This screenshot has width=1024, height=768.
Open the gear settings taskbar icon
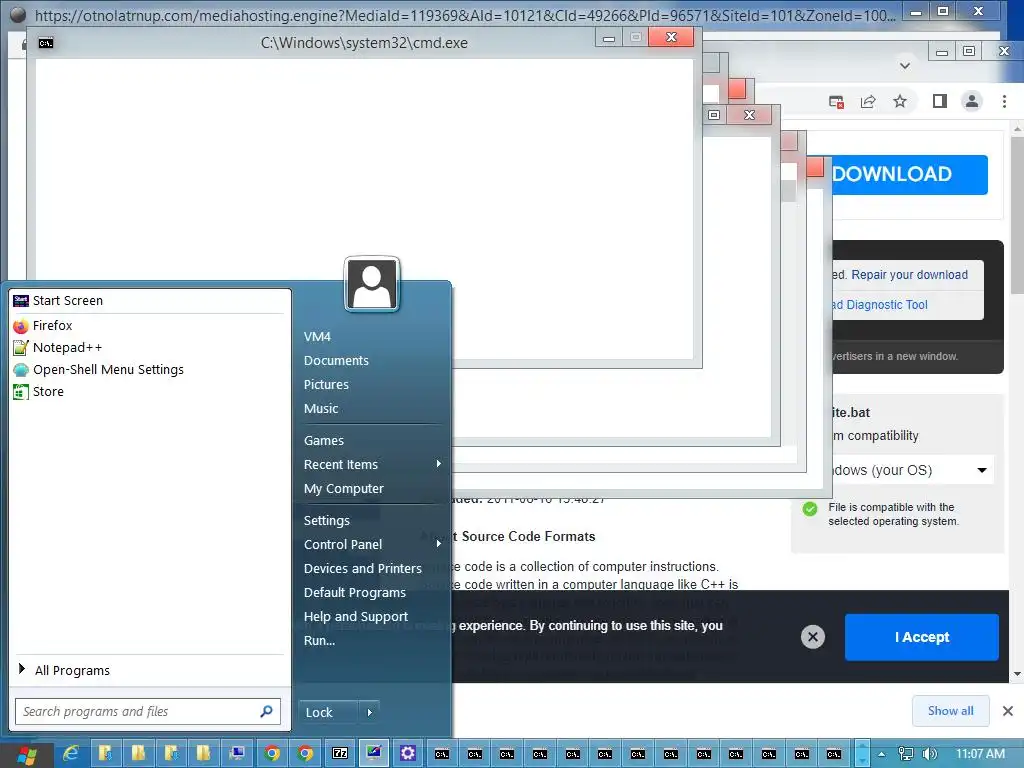click(x=408, y=754)
